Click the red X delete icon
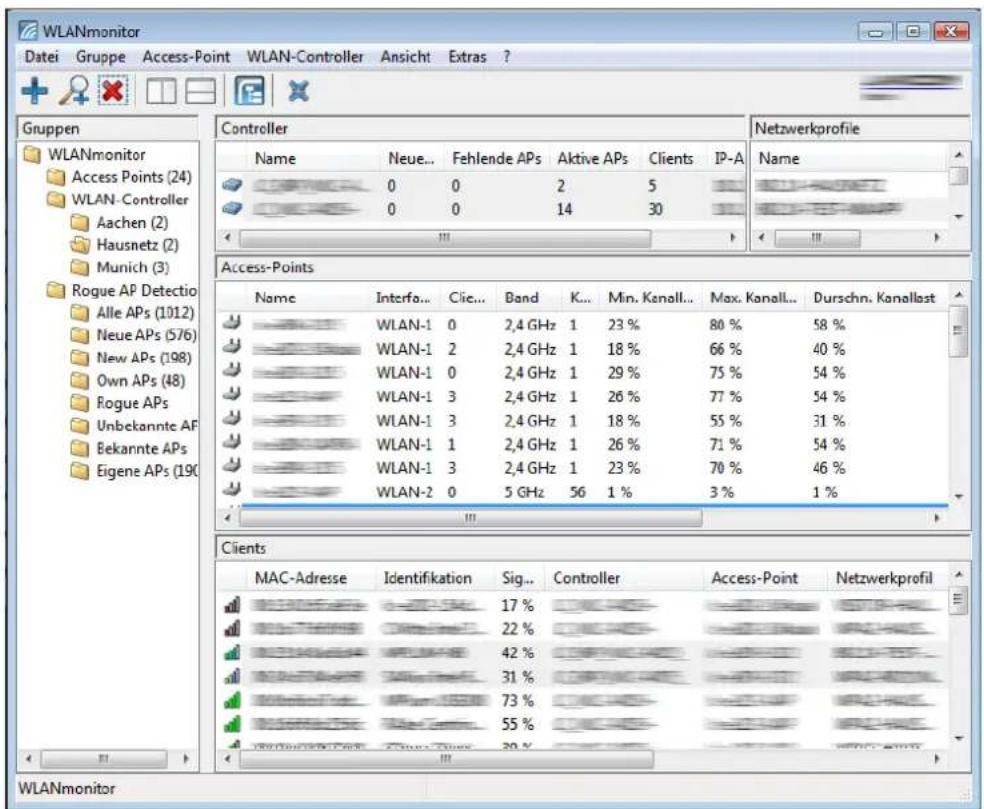 113,91
